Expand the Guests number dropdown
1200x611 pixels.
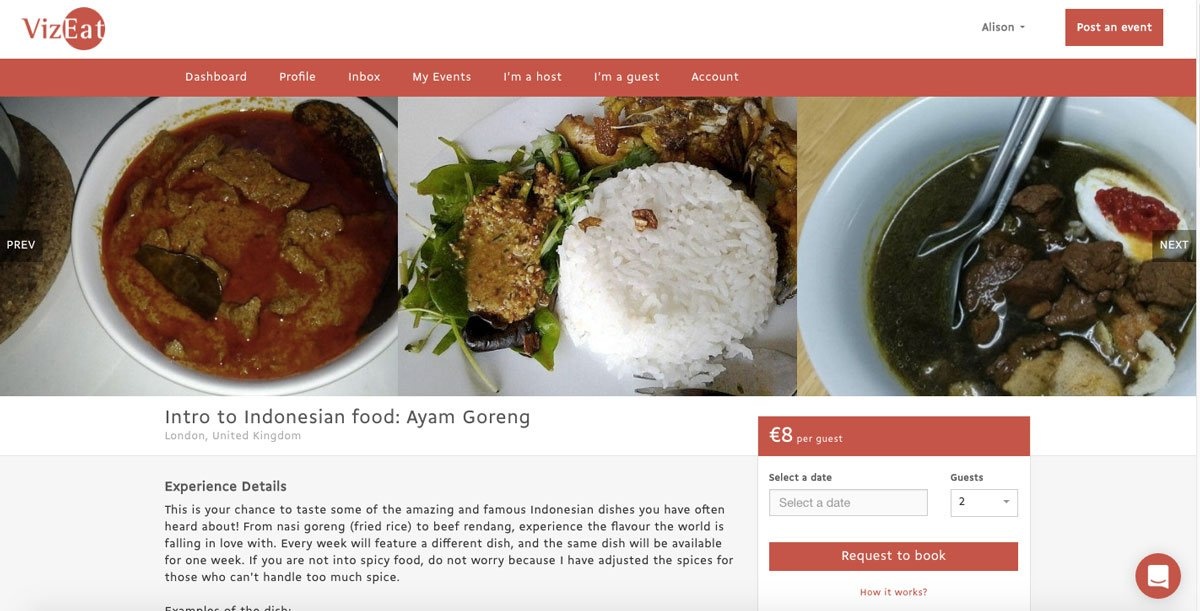(984, 502)
